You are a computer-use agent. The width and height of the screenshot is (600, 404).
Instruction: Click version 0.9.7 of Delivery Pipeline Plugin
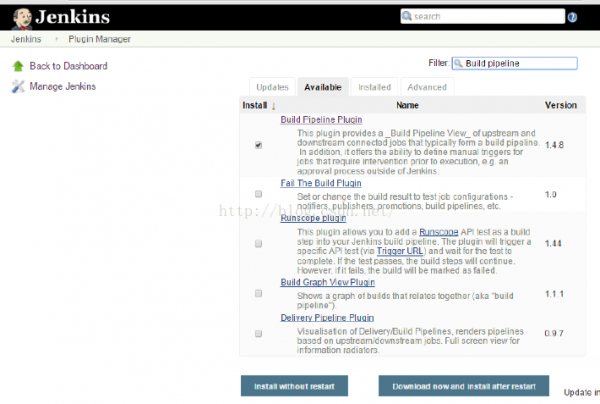point(554,333)
